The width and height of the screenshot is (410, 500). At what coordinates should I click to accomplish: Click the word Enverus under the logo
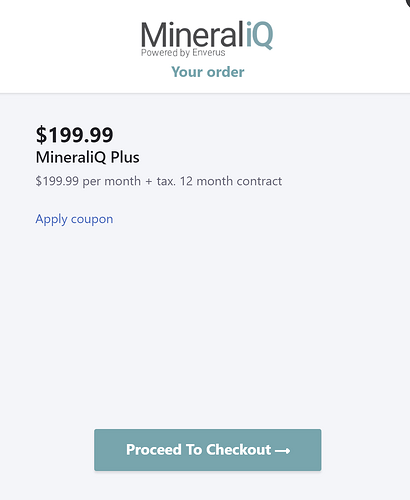pos(209,52)
